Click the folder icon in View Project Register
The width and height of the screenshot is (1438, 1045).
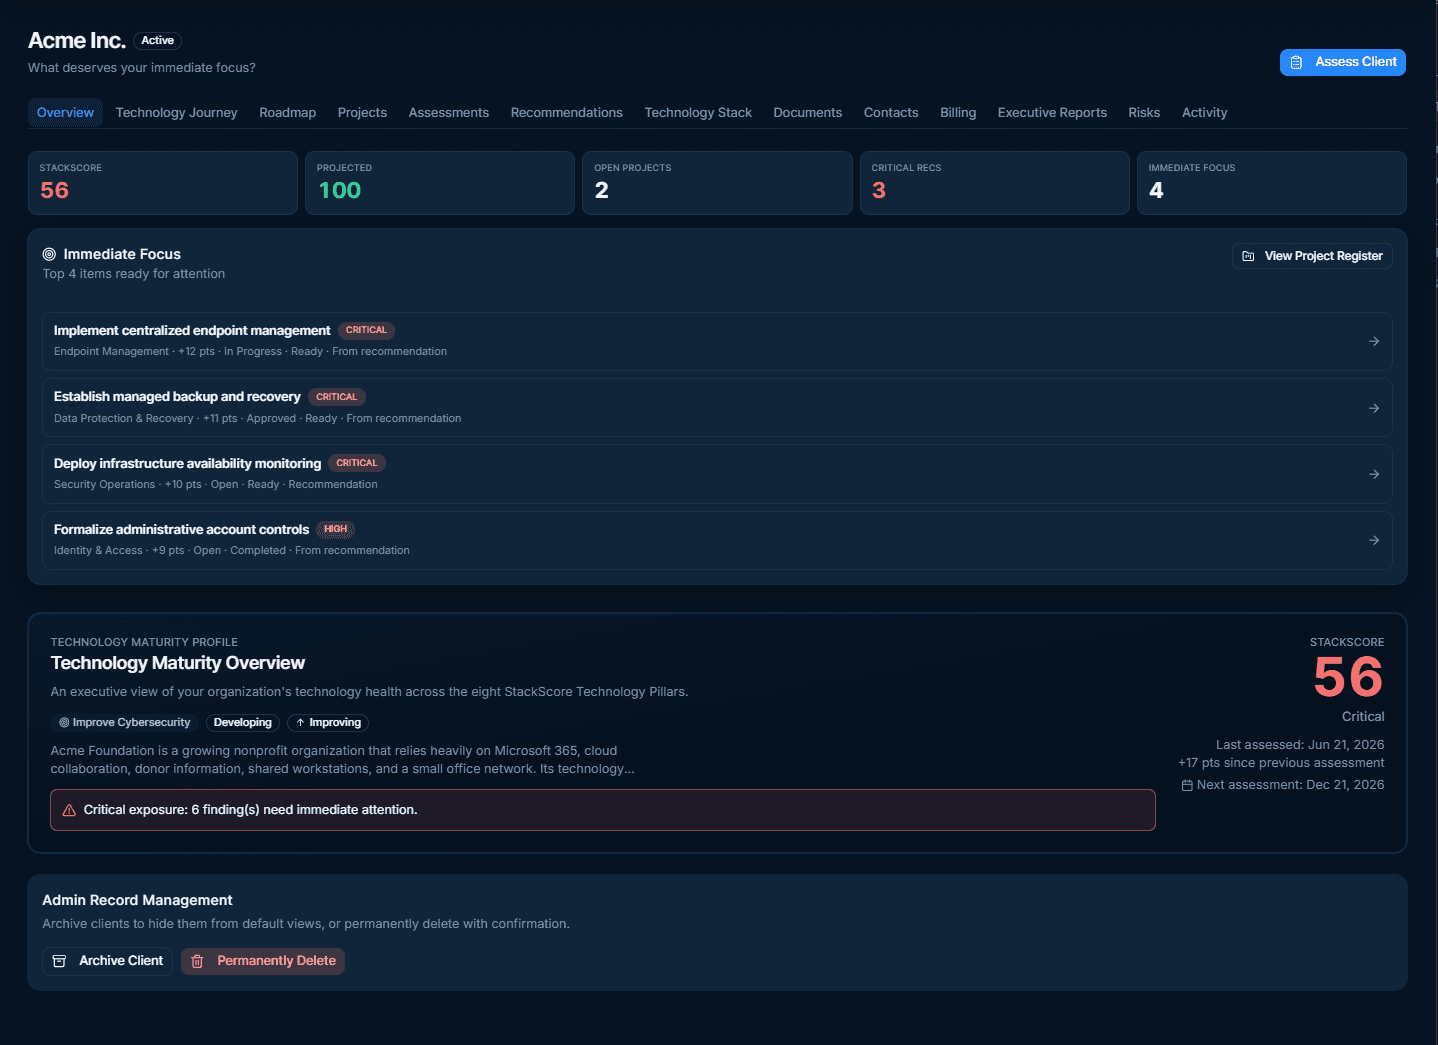(x=1248, y=256)
